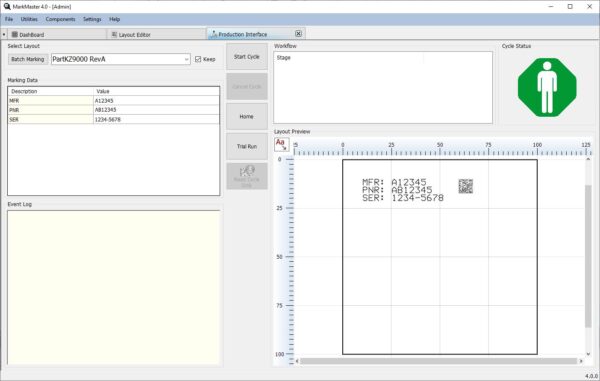600x381 pixels.
Task: Click the text font 'Aa' preview icon
Action: click(282, 145)
